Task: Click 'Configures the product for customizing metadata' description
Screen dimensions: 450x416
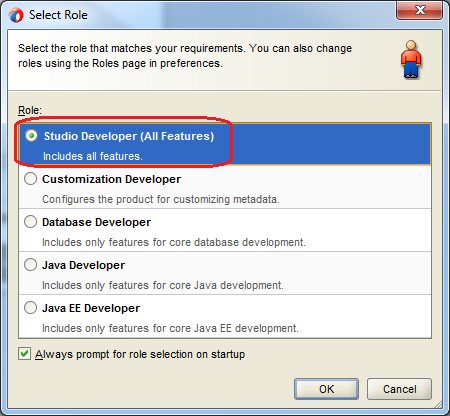Action: pos(161,199)
